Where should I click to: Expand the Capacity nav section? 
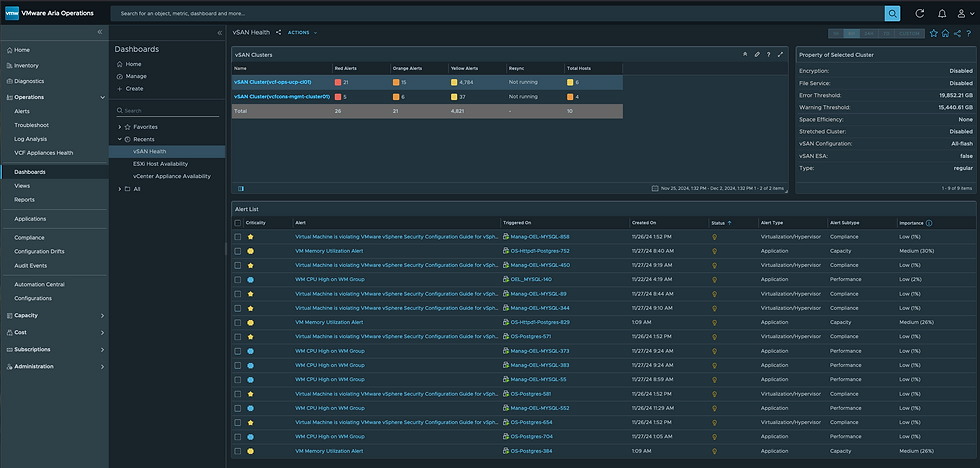tap(102, 316)
